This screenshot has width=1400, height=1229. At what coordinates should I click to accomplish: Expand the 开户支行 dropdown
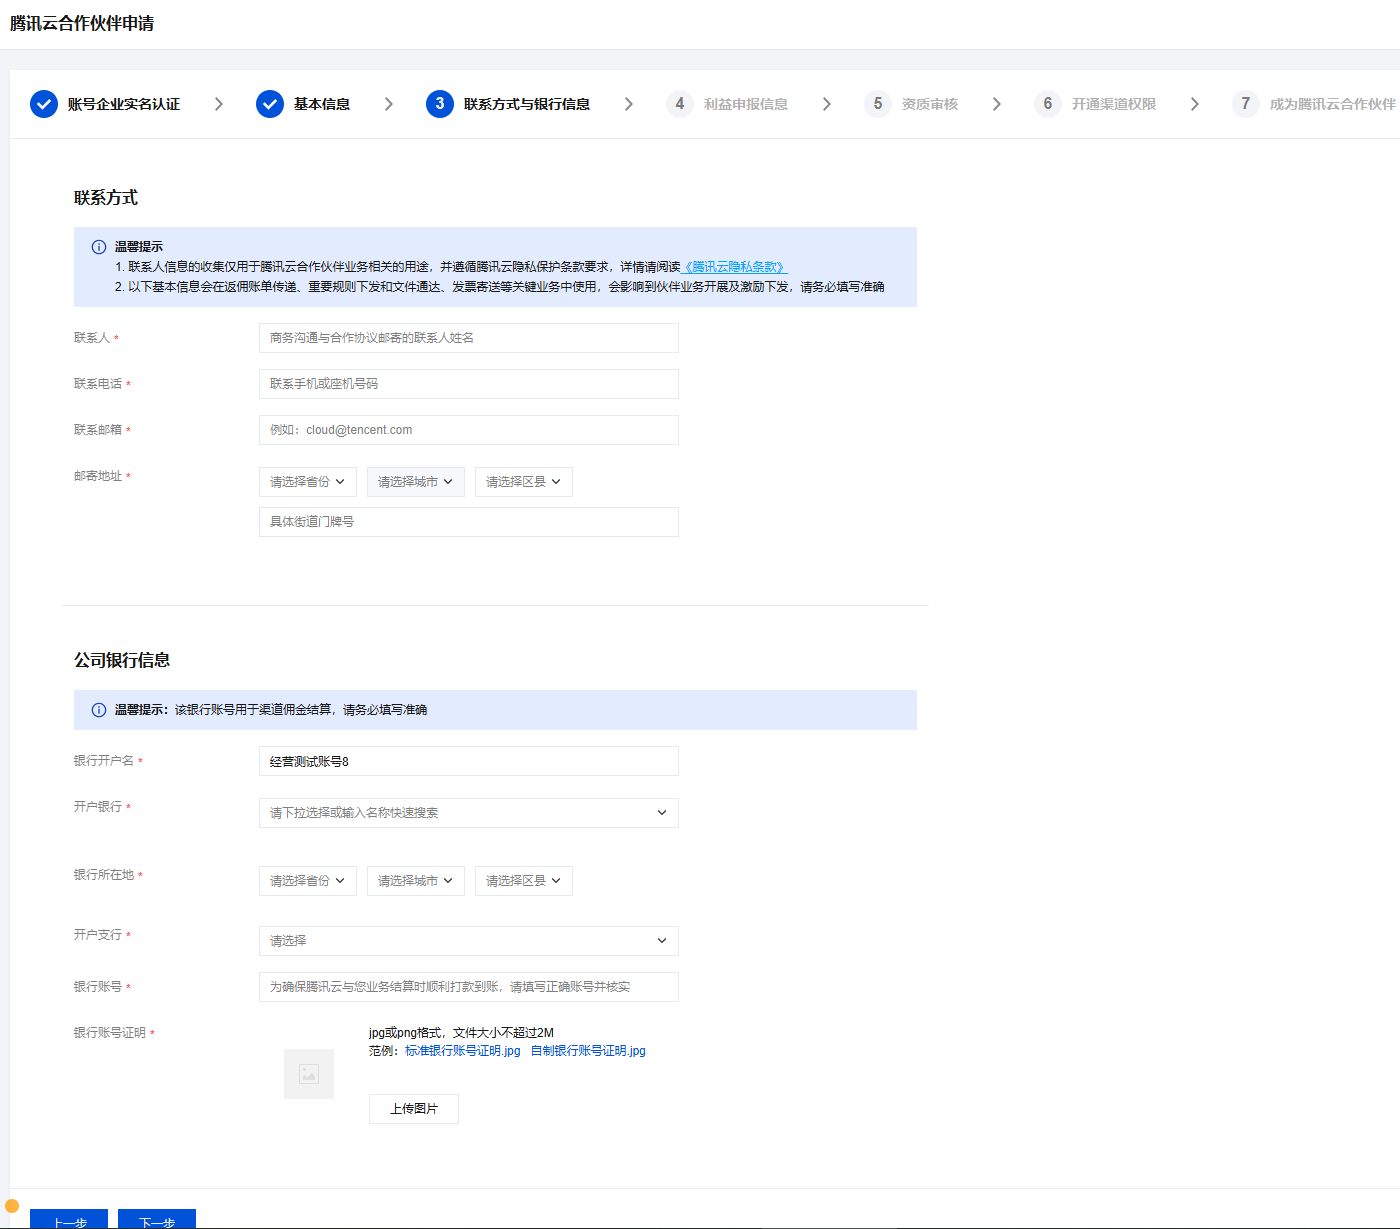pos(469,941)
